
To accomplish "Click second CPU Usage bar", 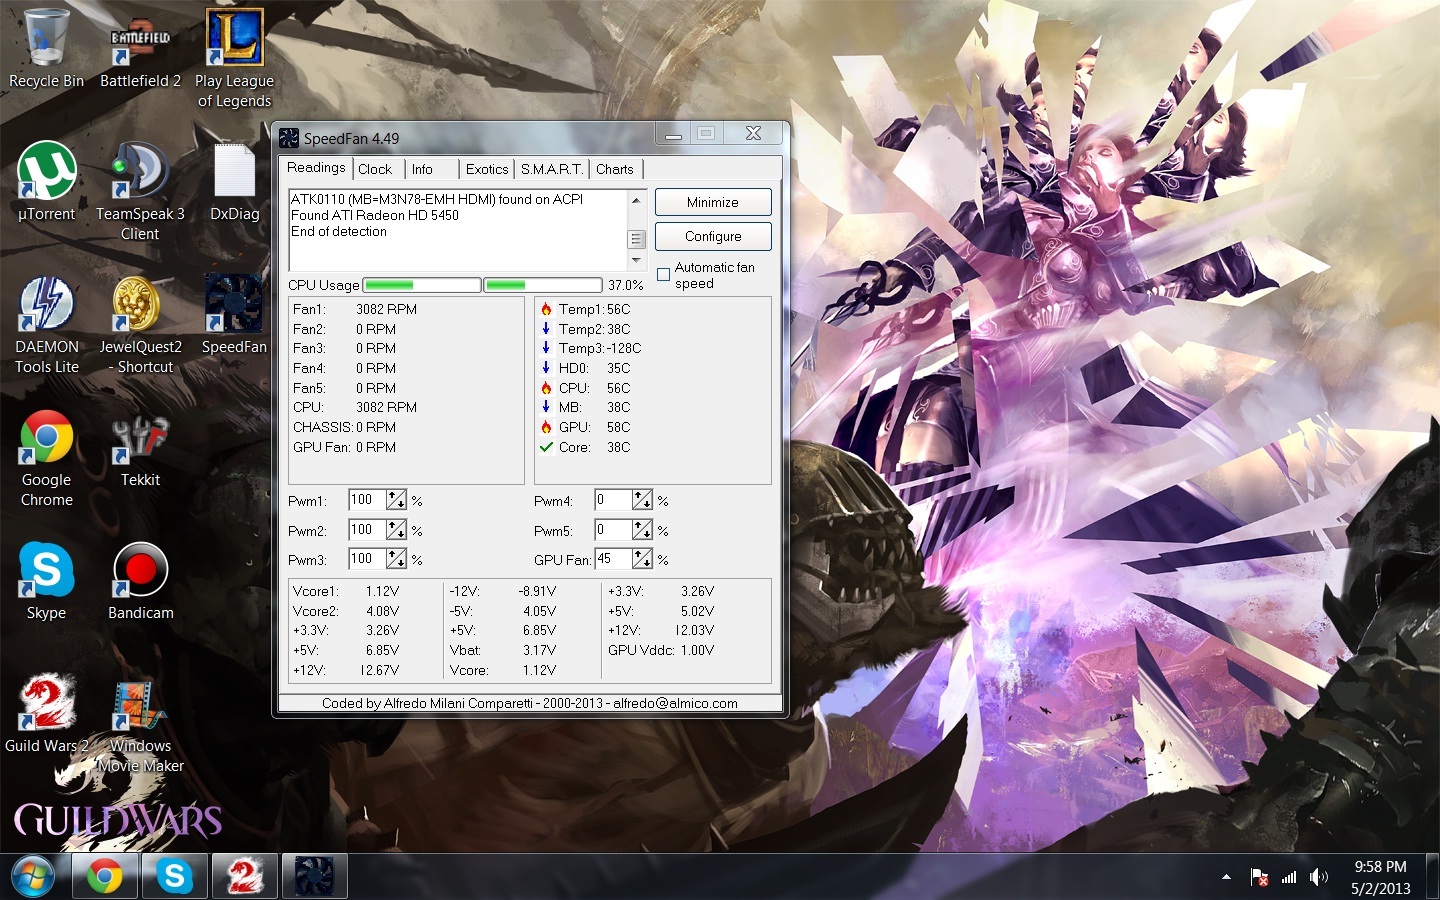I will [543, 285].
